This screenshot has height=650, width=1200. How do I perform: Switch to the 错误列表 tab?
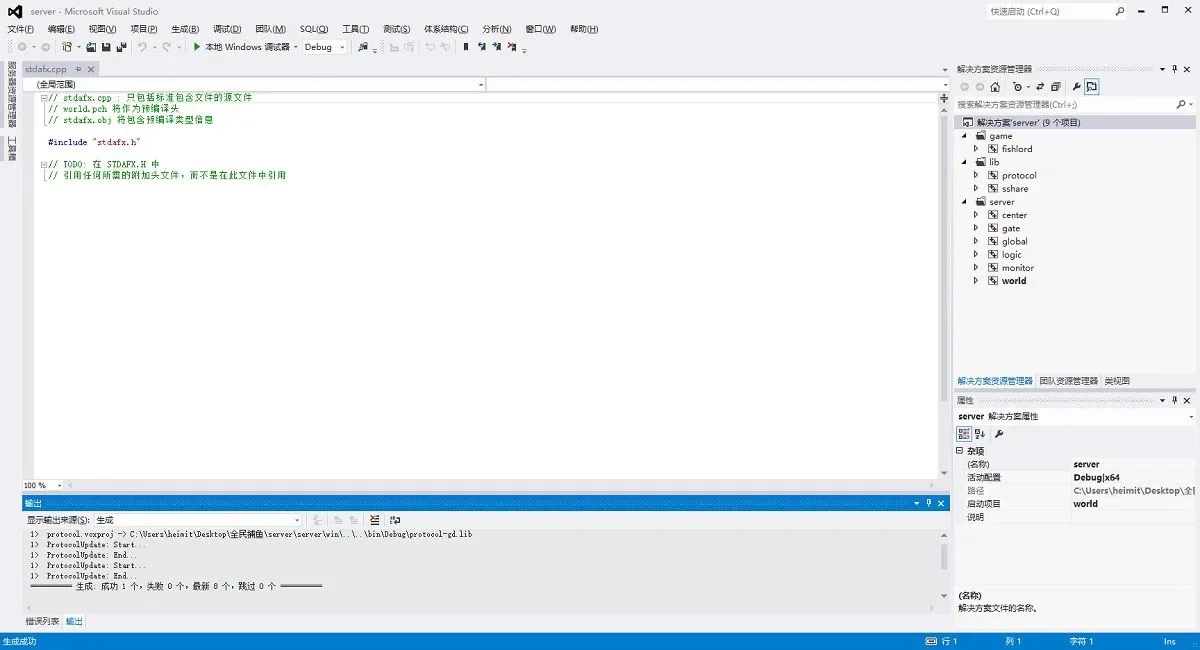pos(42,621)
